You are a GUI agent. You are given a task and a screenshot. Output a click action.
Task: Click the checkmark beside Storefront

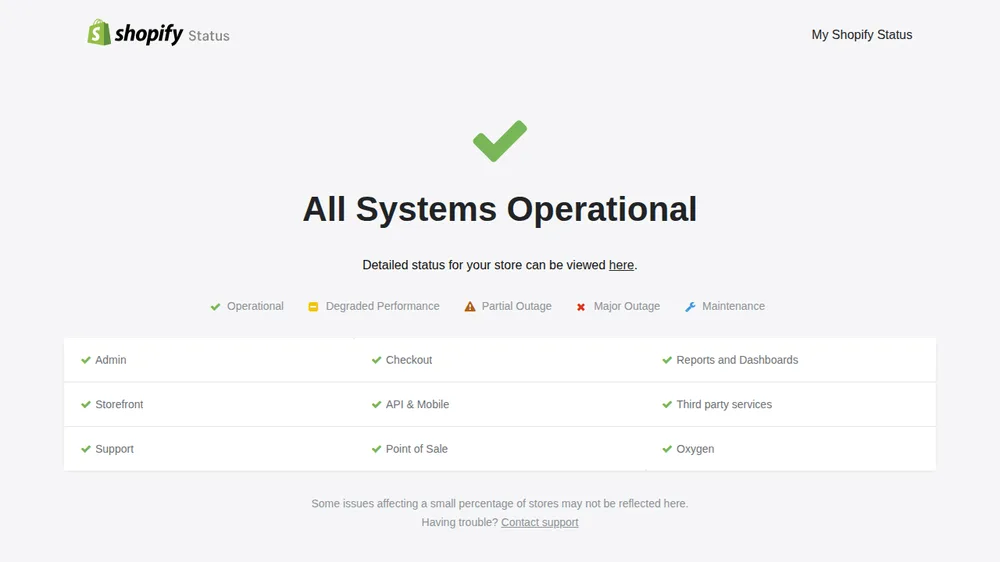point(86,404)
